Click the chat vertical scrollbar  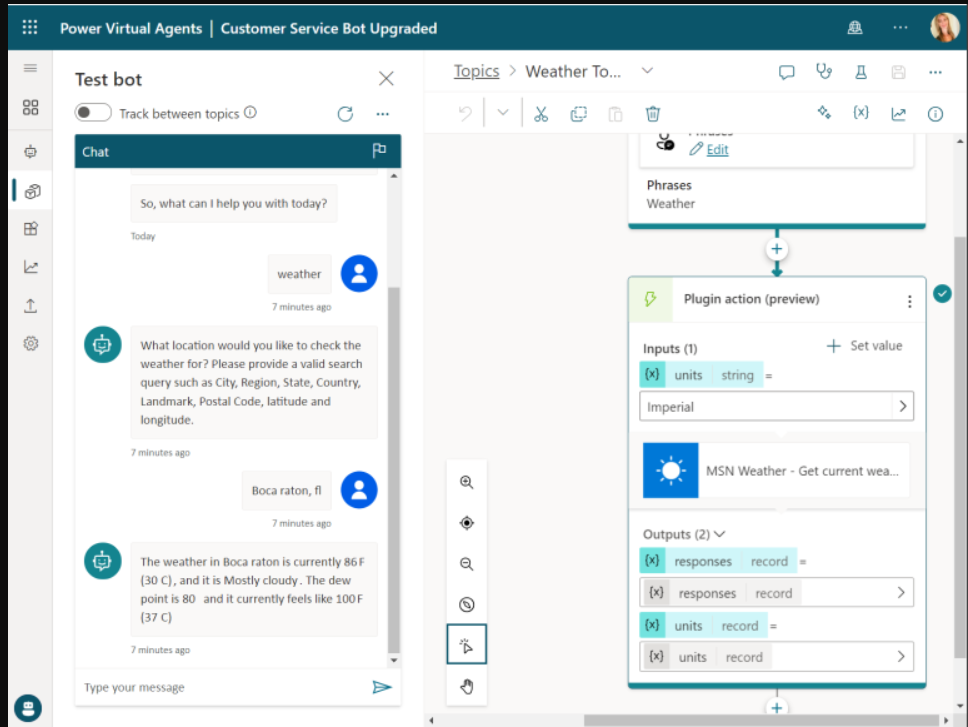pyautogui.click(x=394, y=469)
